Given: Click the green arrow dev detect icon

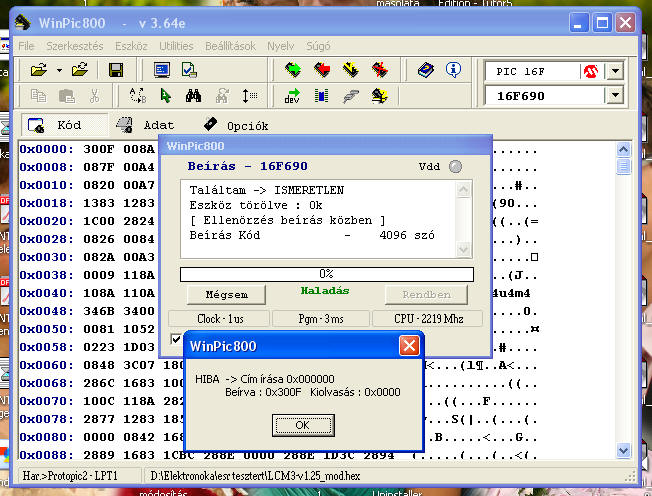Looking at the screenshot, I should (x=292, y=96).
